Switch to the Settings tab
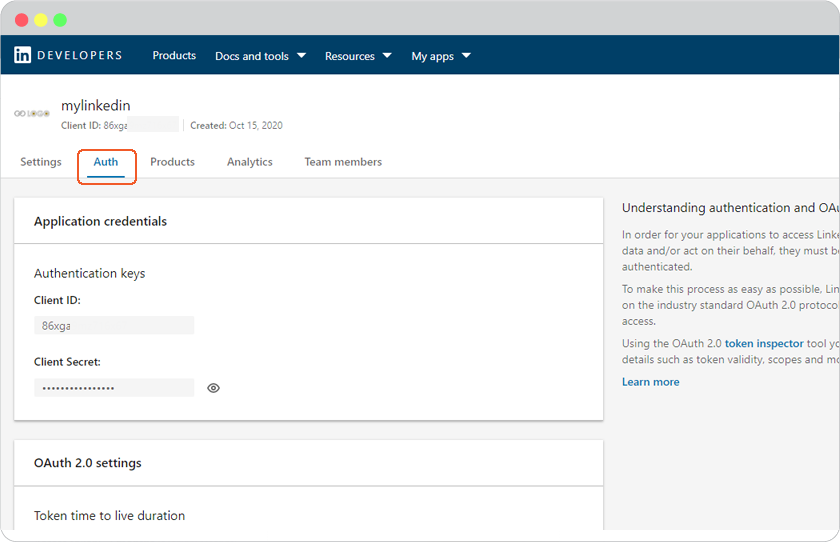The image size is (840, 542). (x=41, y=162)
